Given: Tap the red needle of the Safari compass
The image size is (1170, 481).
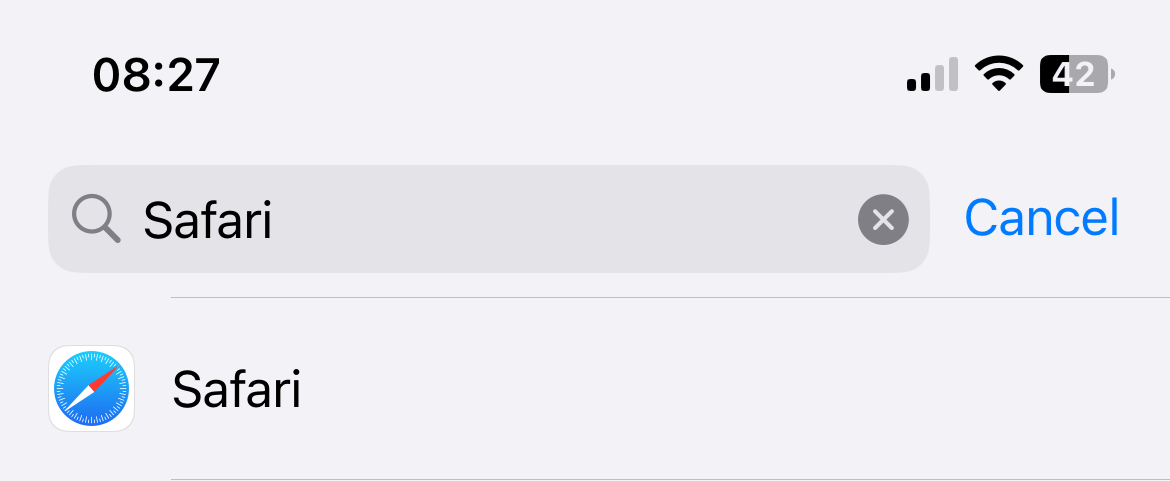Looking at the screenshot, I should (102, 378).
